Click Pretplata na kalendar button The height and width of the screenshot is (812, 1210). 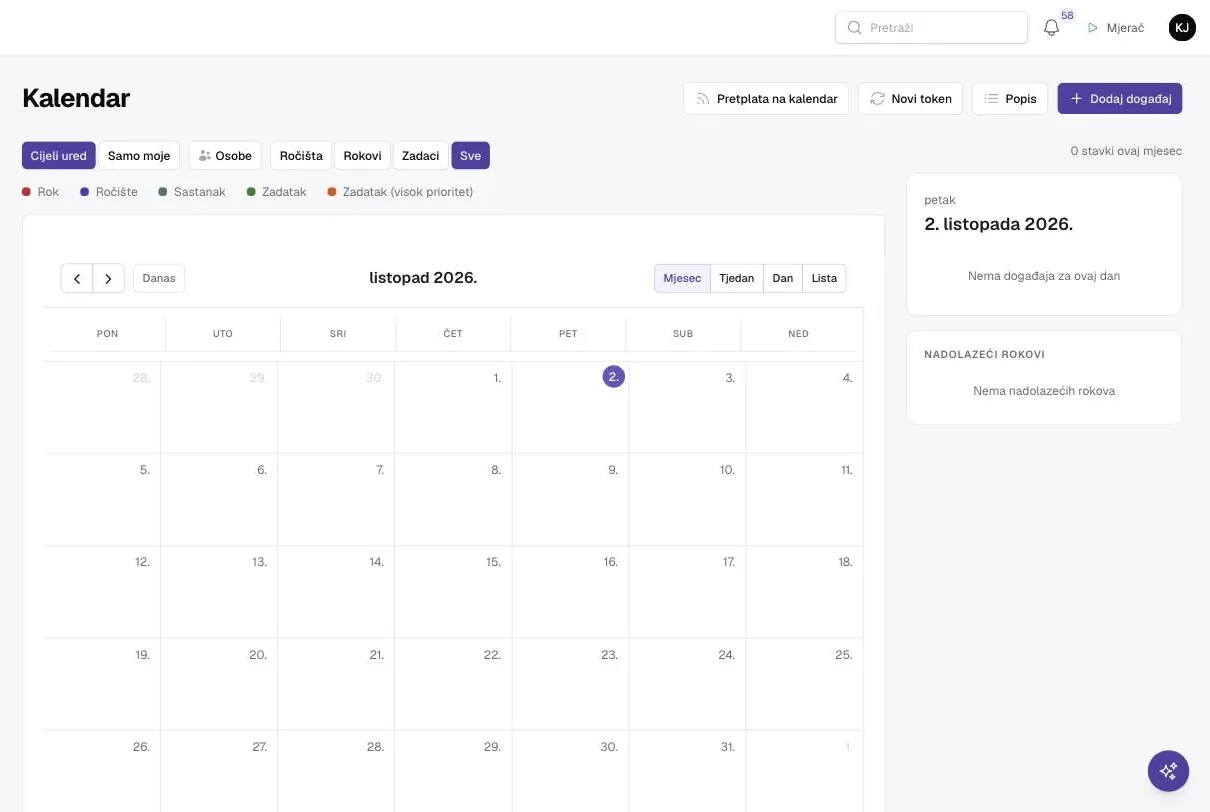pos(767,98)
